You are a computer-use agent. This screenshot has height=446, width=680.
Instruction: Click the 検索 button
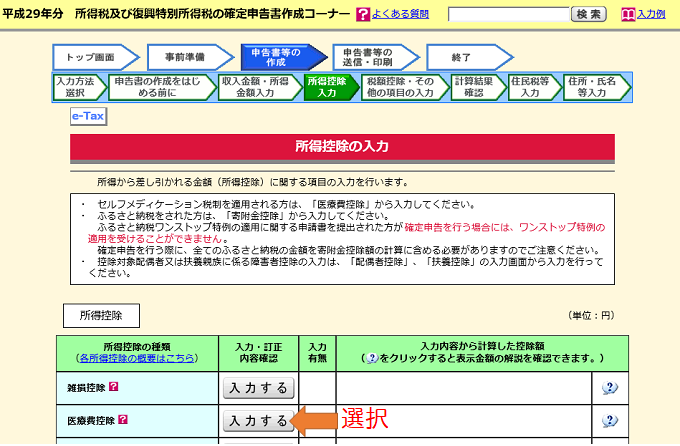[x=588, y=14]
